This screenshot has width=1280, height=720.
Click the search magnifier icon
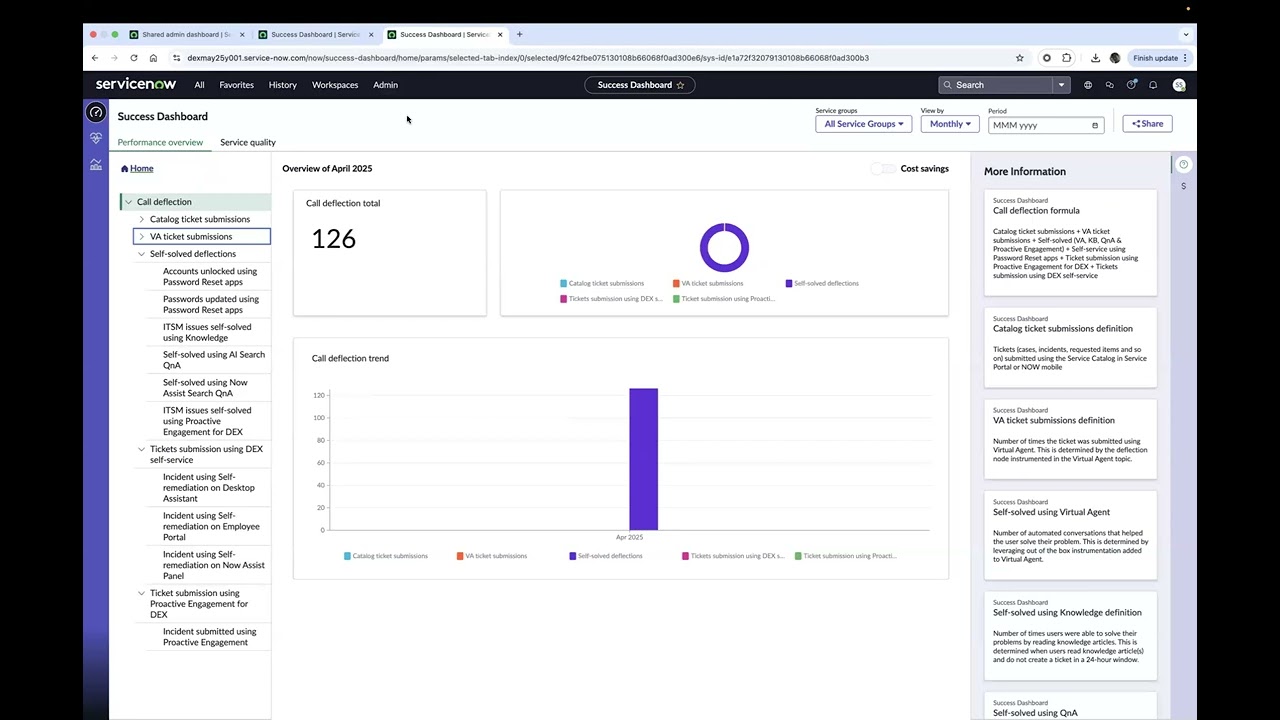coord(948,85)
